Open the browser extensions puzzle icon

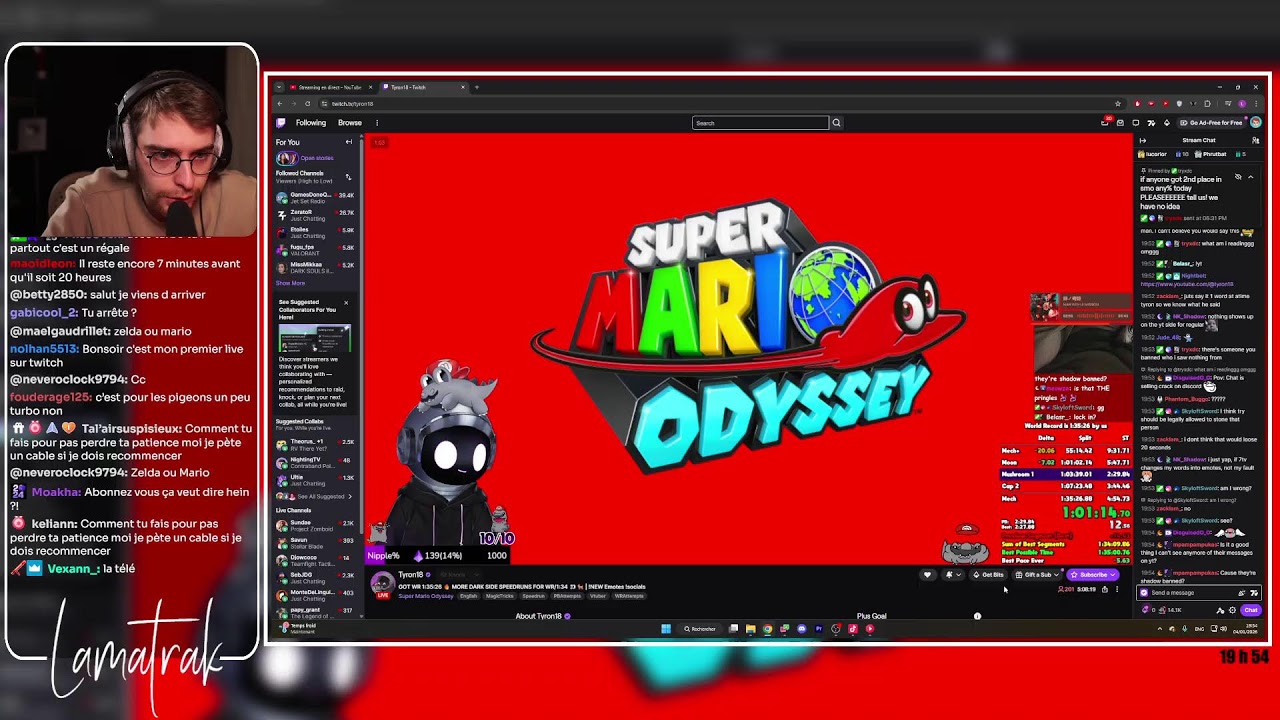[x=1207, y=104]
